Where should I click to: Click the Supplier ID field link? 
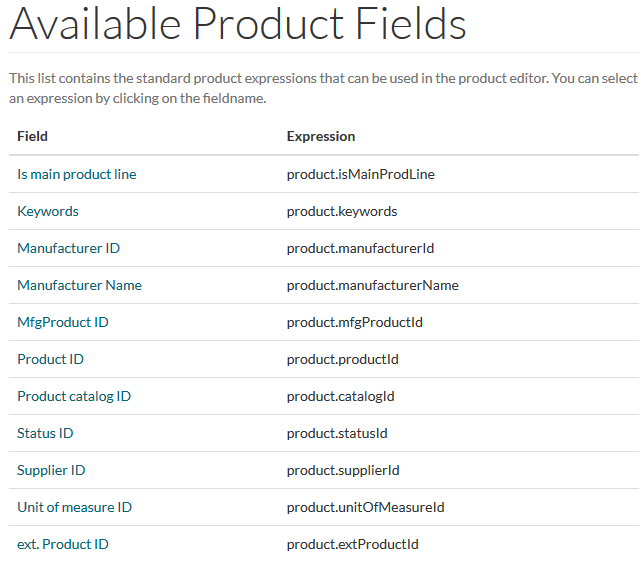(x=51, y=470)
